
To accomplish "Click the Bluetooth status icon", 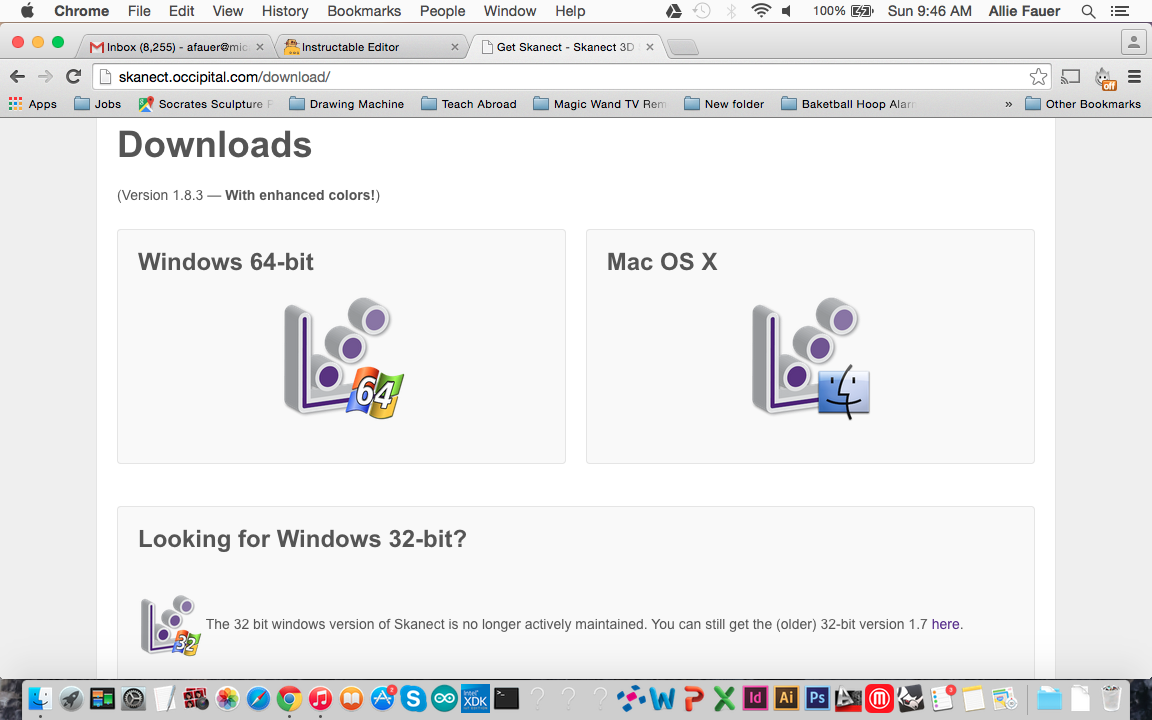I will (731, 11).
